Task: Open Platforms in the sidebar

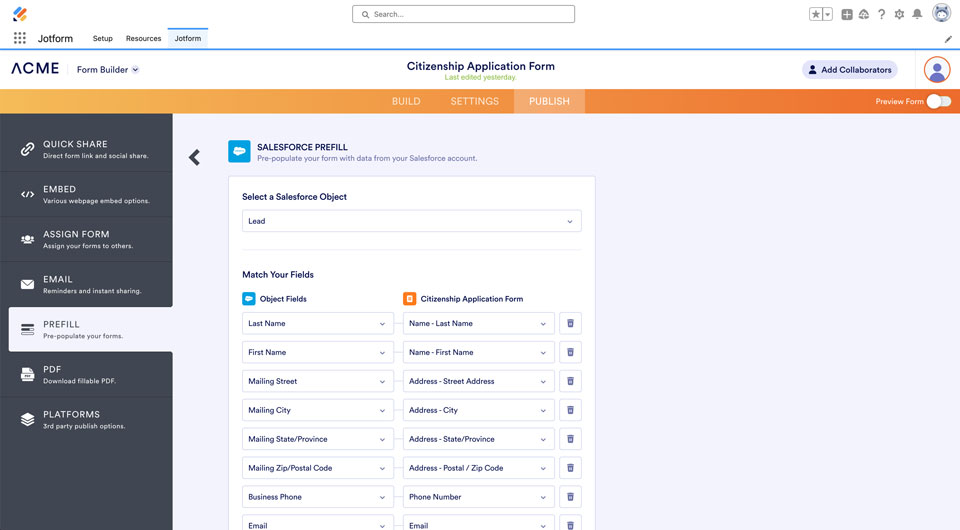Action: click(86, 419)
